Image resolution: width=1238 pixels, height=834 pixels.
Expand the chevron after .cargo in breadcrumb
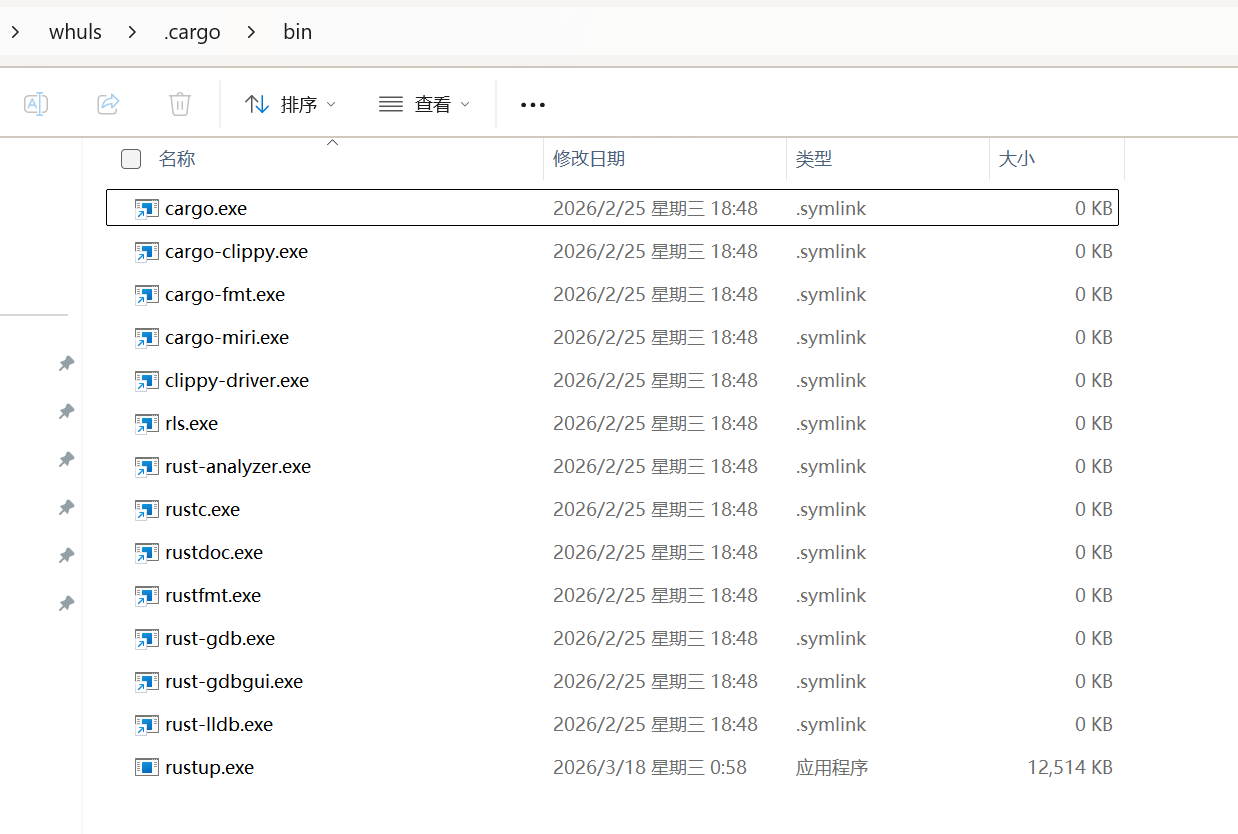(252, 32)
